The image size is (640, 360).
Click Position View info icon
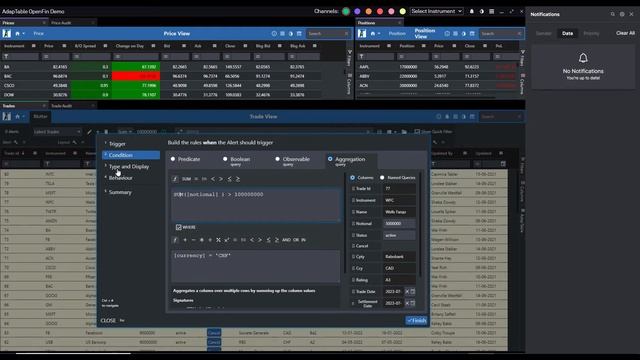point(447,33)
